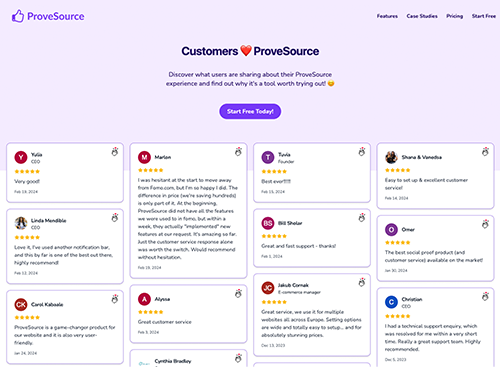The height and width of the screenshot is (375, 500).
Task: Click the ProveSource thumbs-up logo icon
Action: 18,16
